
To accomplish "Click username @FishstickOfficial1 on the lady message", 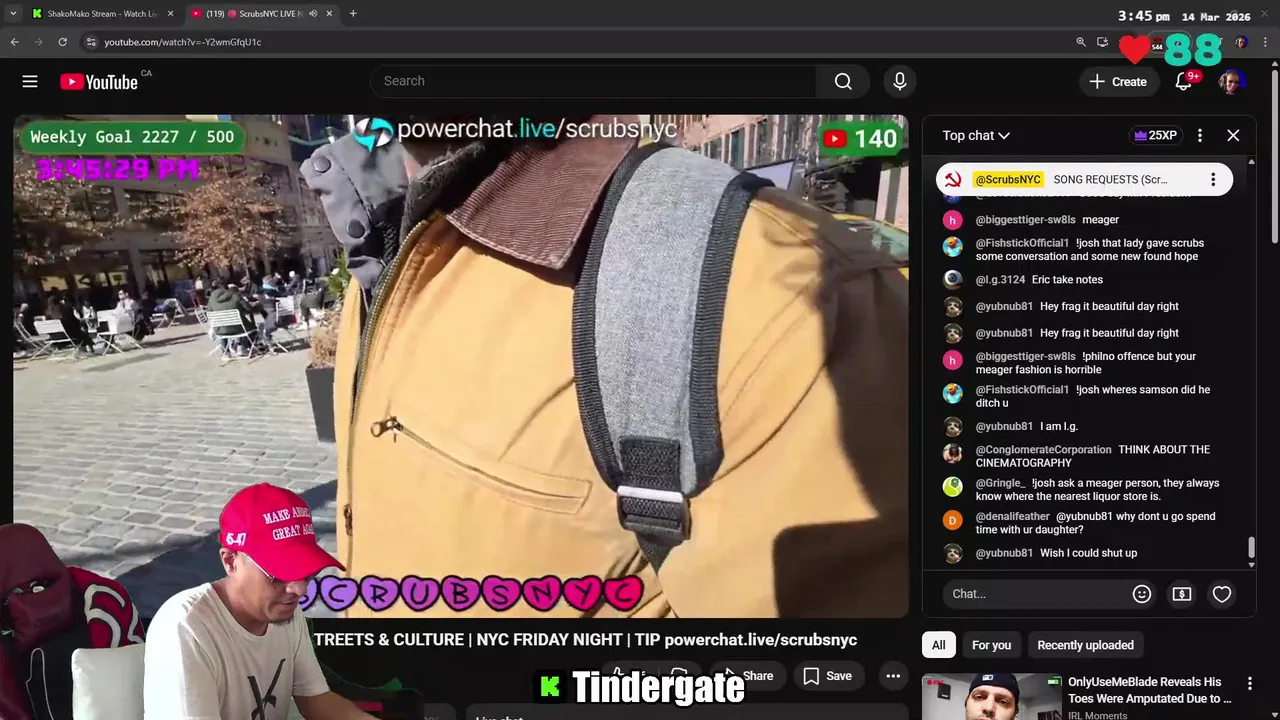I will coord(1022,243).
